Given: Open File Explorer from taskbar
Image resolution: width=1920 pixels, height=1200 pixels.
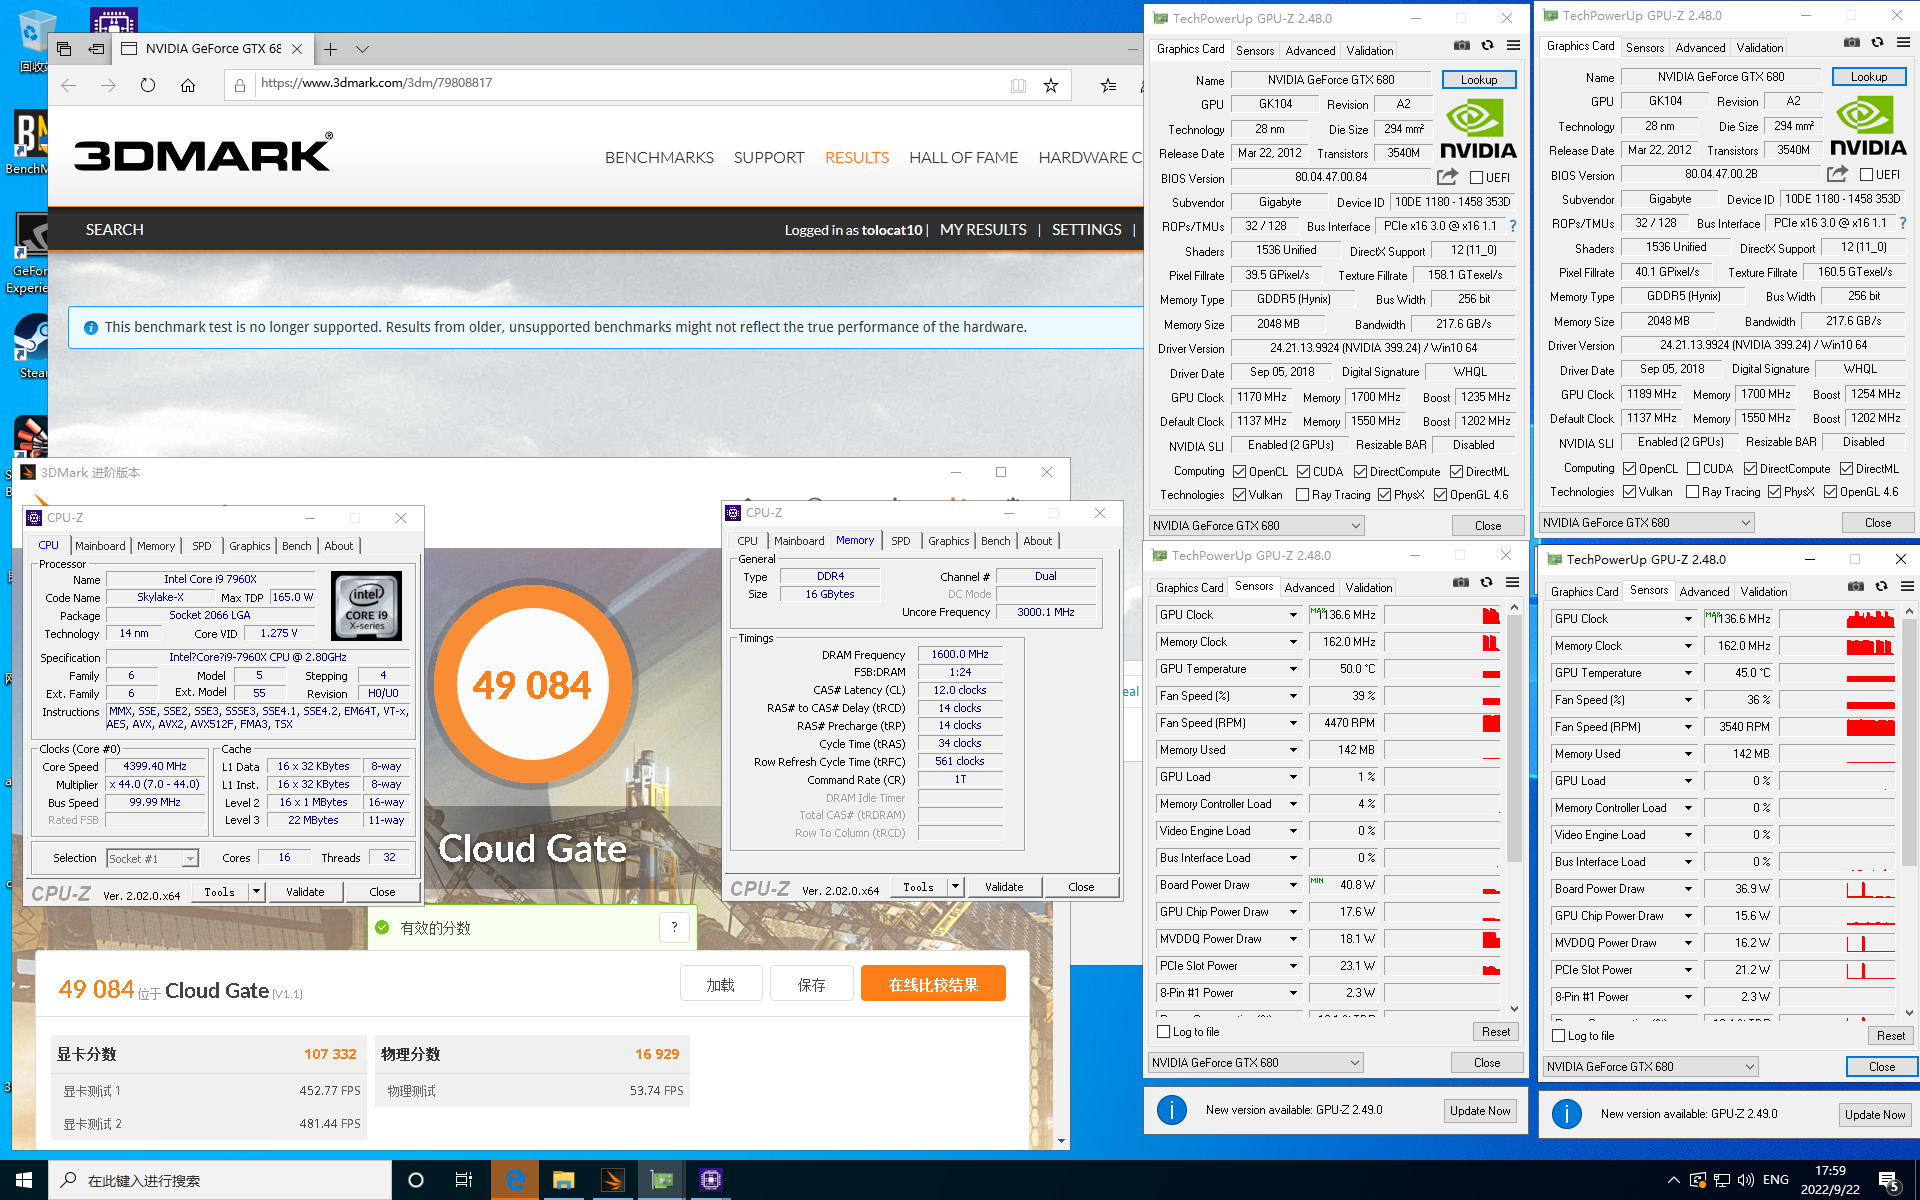Looking at the screenshot, I should coord(564,1180).
